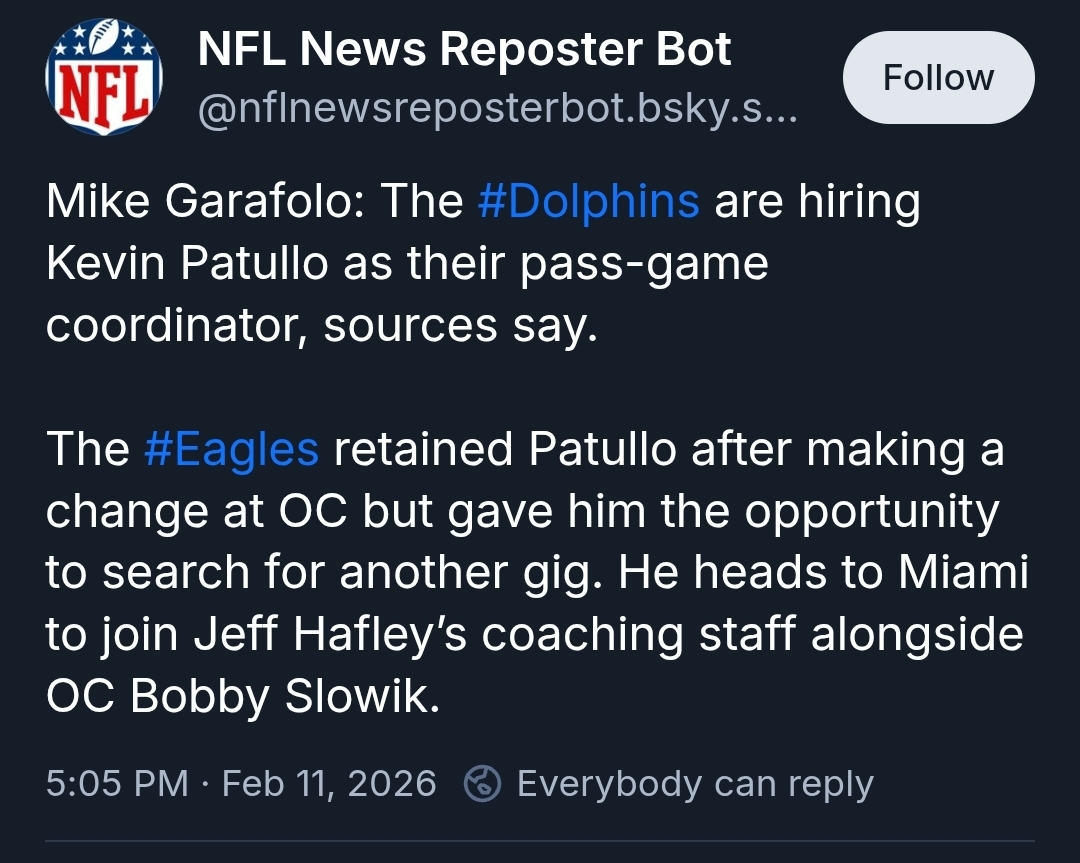Open the 5:05 PM timestamp

(x=117, y=783)
